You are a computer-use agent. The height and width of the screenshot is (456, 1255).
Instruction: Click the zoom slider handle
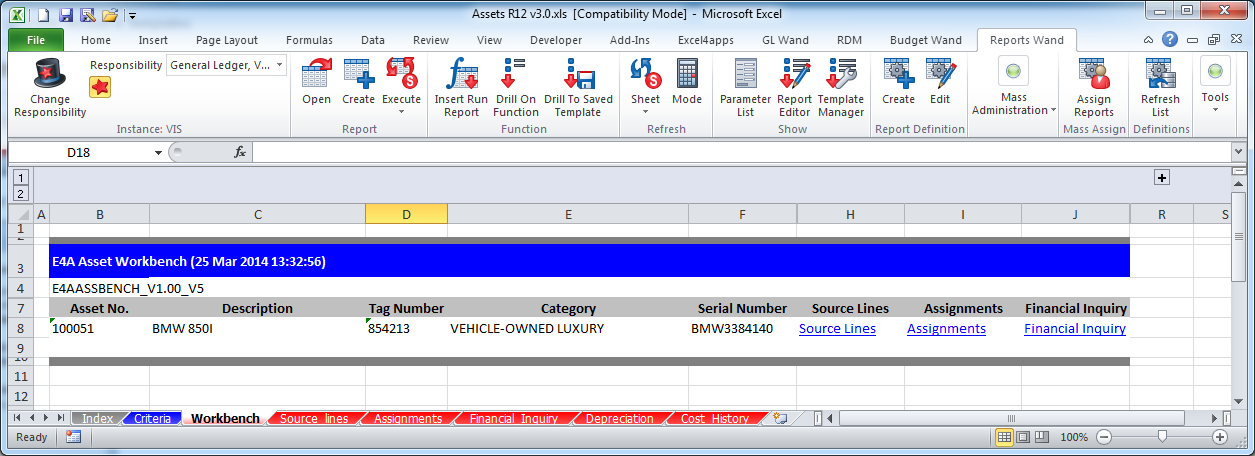1161,437
